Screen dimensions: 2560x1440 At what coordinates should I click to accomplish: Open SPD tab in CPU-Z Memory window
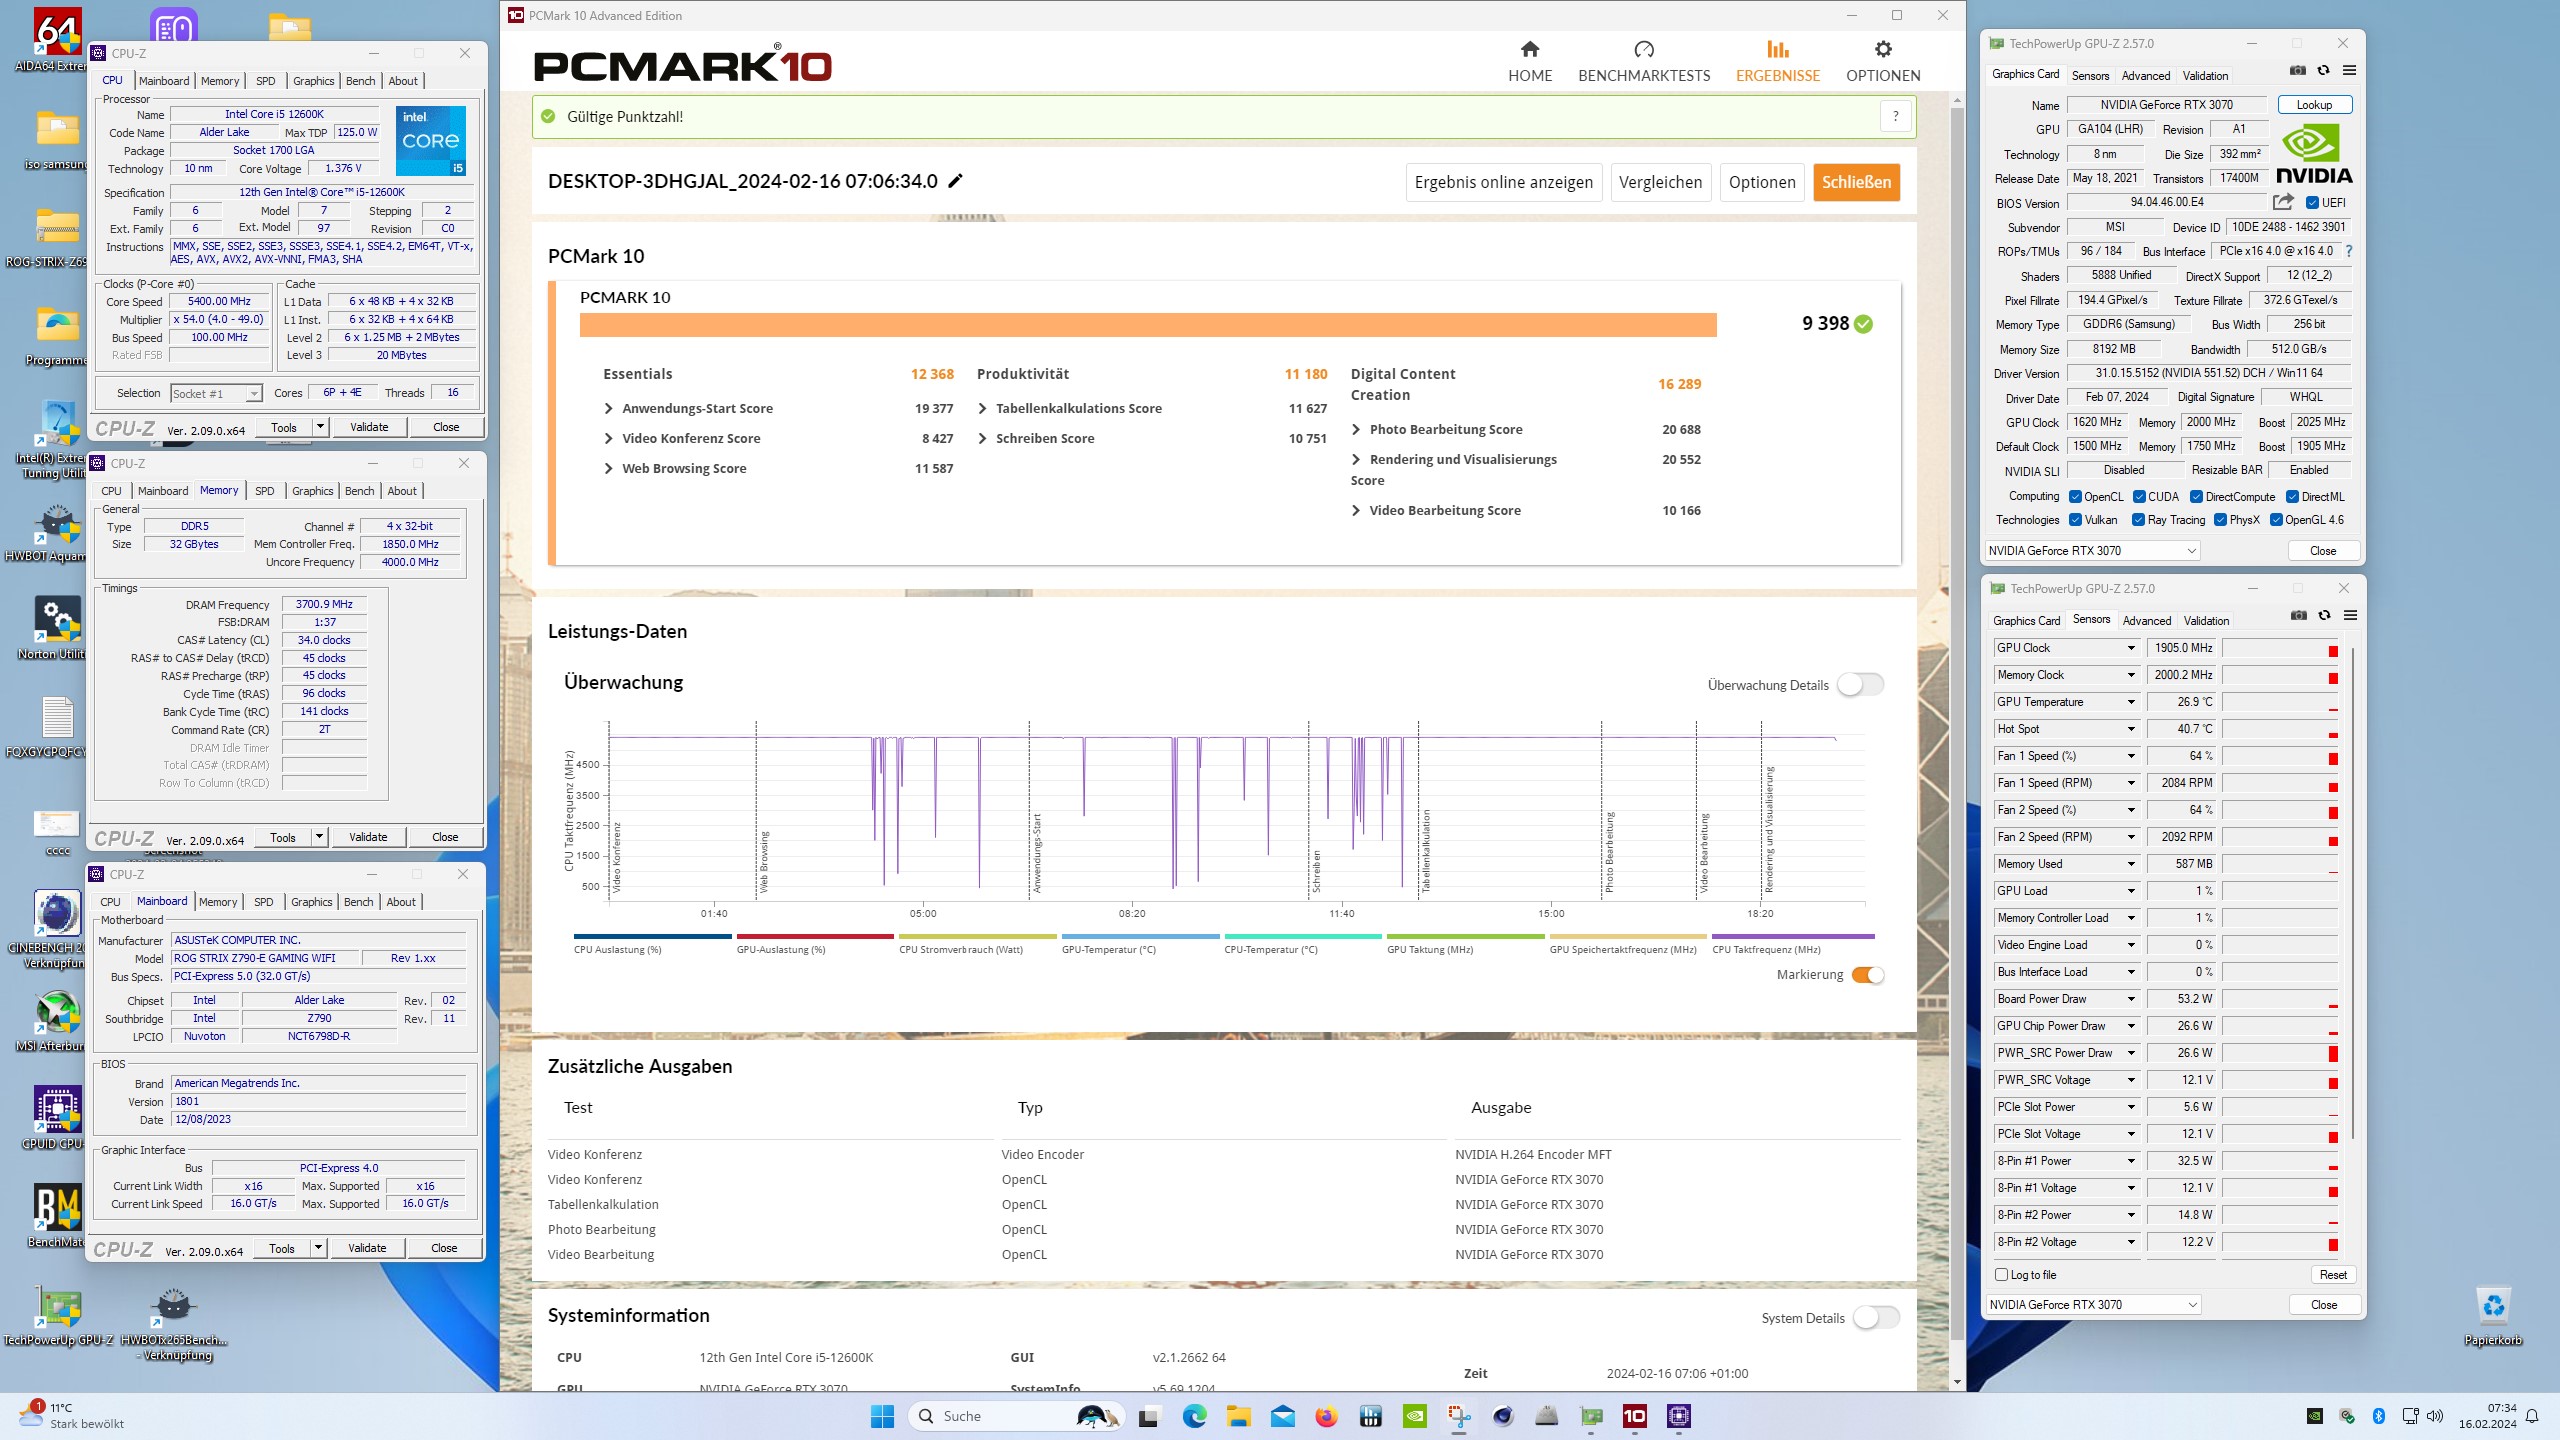pyautogui.click(x=264, y=491)
